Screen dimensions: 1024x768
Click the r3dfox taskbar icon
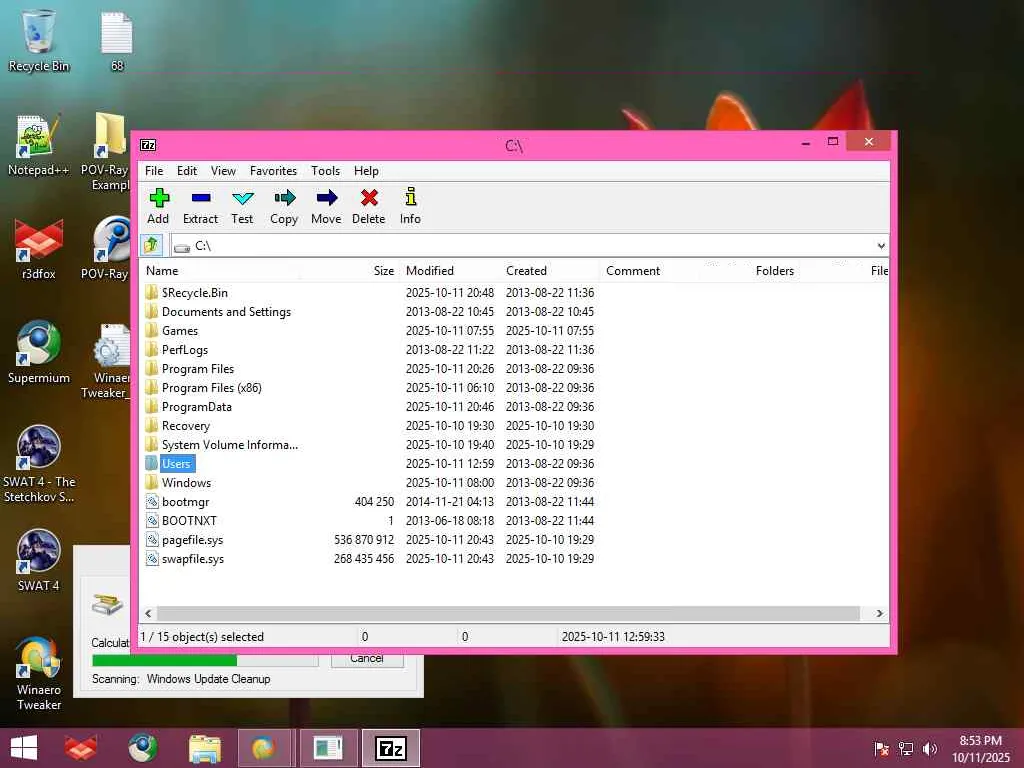pos(81,748)
